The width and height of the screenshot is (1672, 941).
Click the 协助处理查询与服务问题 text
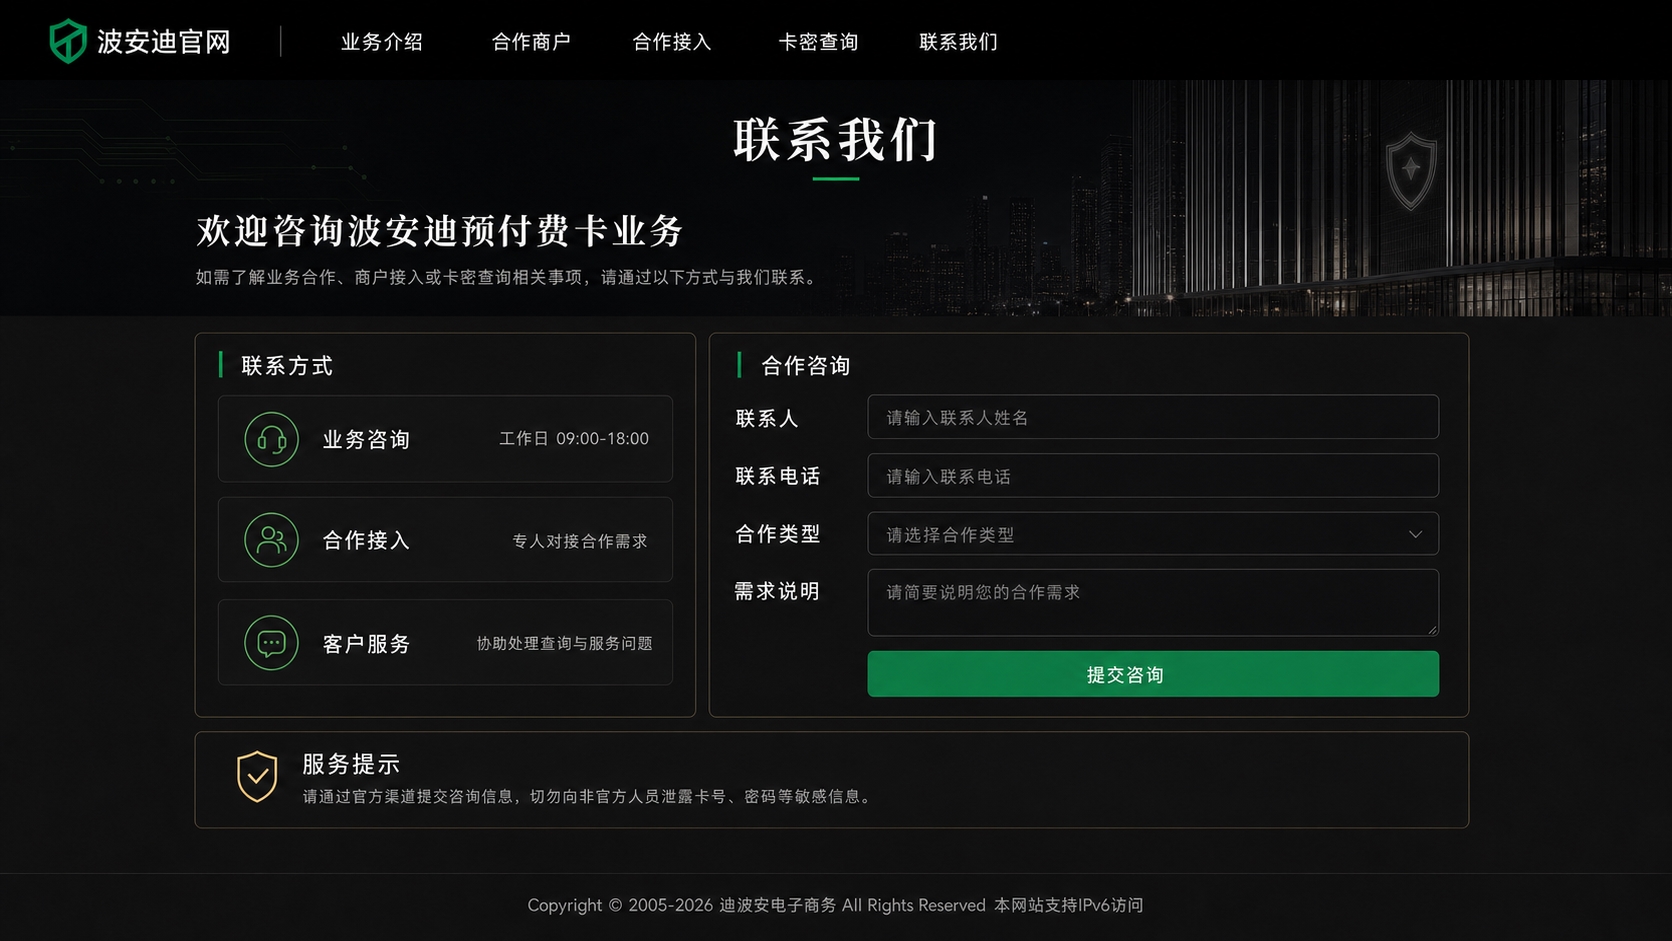[x=564, y=643]
